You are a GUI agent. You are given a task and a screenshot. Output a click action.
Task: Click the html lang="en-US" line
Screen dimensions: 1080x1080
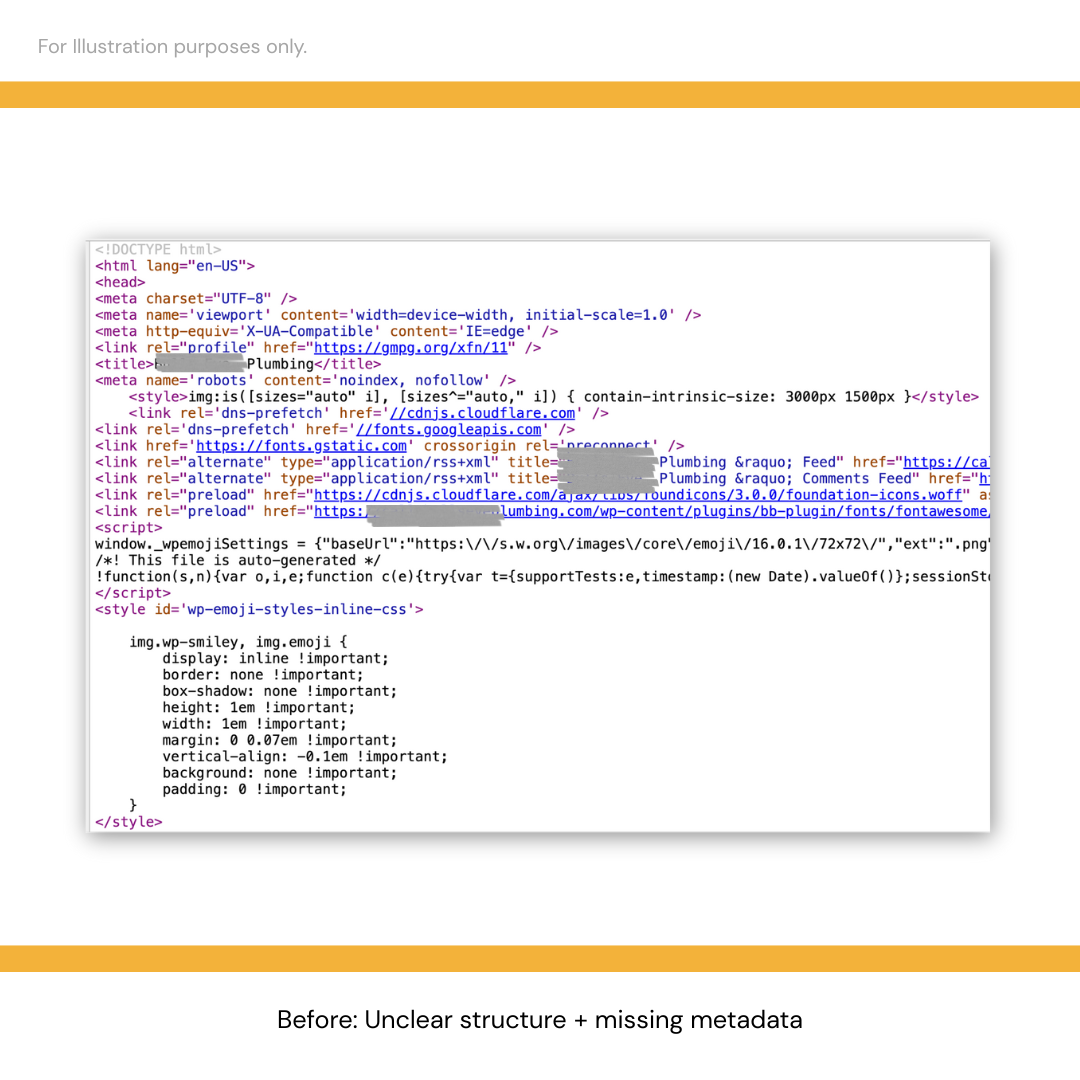(175, 266)
